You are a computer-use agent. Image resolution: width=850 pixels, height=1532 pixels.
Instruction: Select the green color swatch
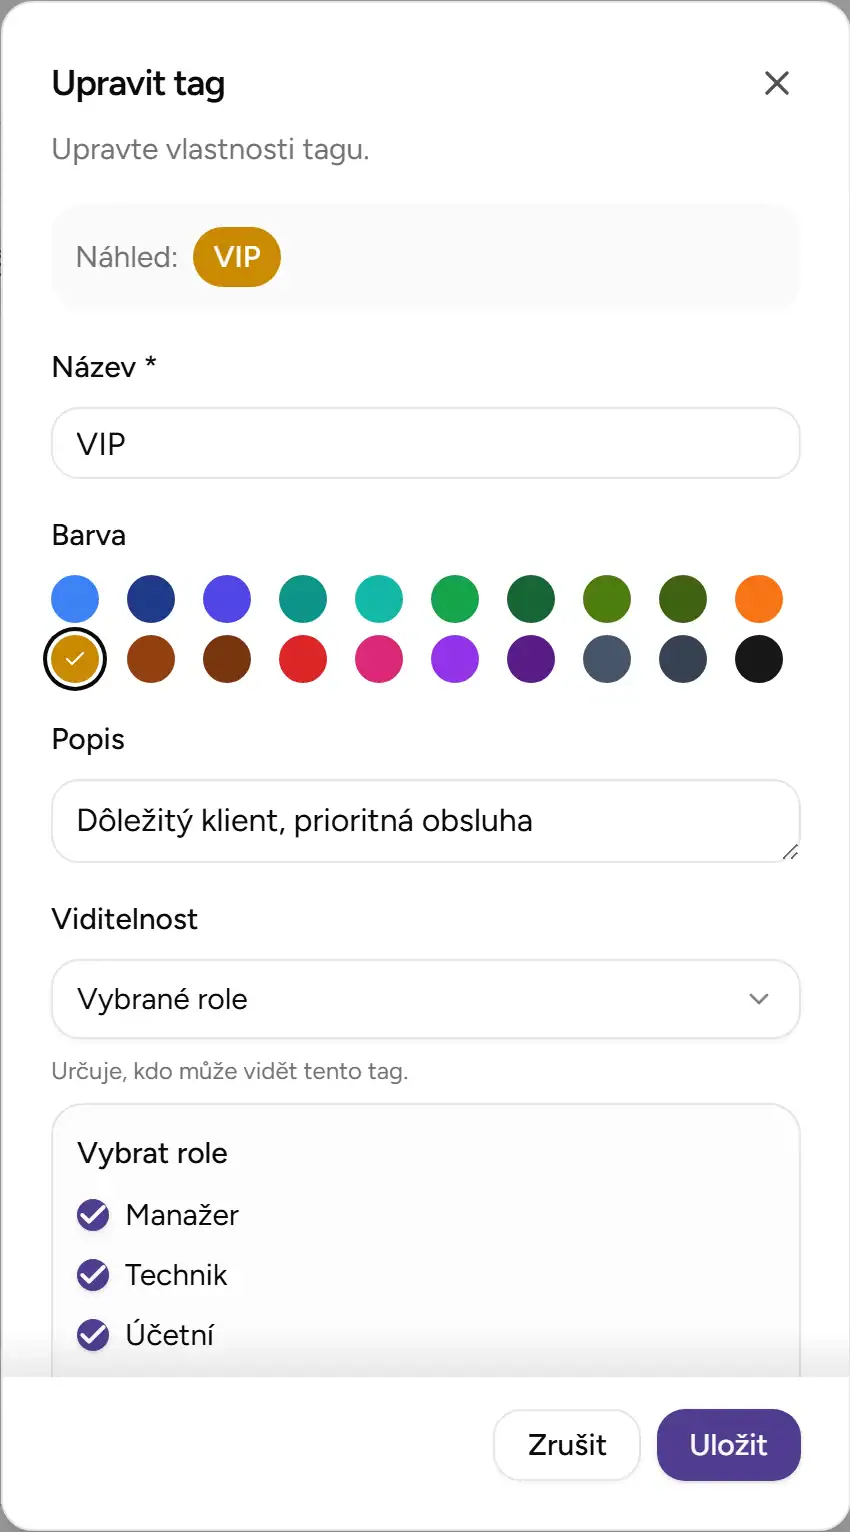(455, 599)
